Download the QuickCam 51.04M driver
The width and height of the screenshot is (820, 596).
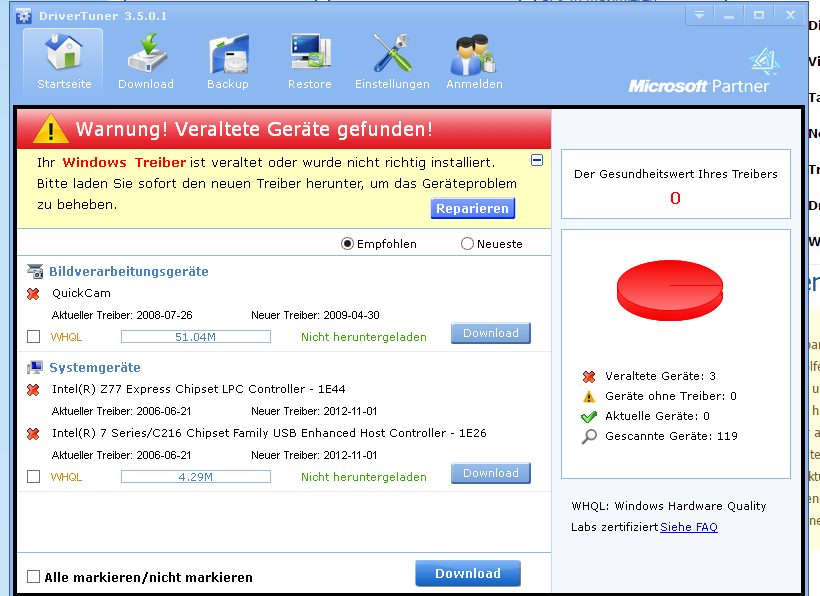click(491, 333)
